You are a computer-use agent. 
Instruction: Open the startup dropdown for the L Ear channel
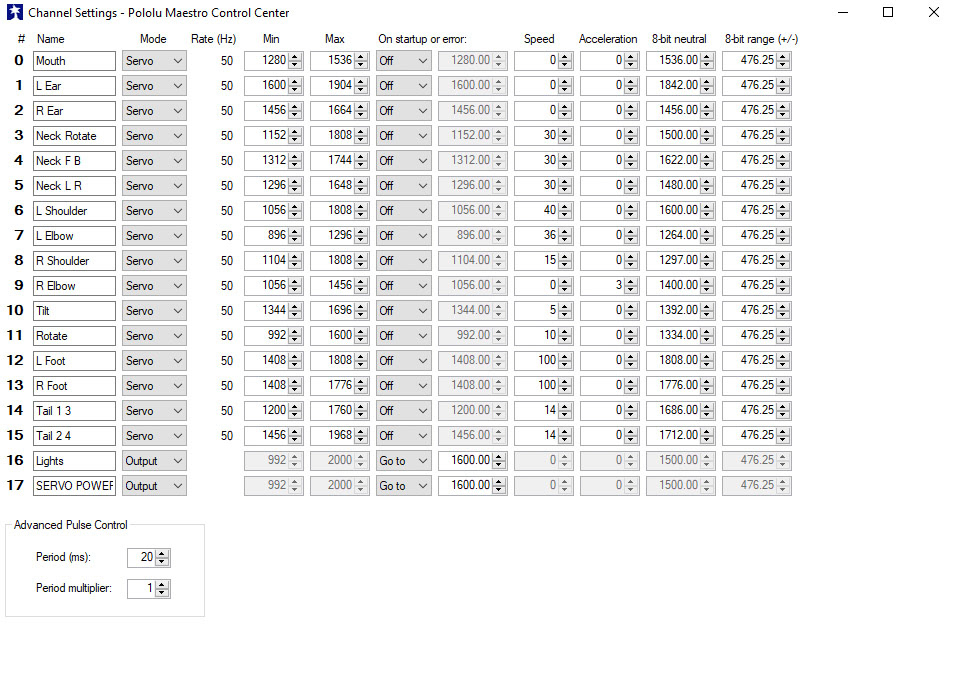click(403, 86)
